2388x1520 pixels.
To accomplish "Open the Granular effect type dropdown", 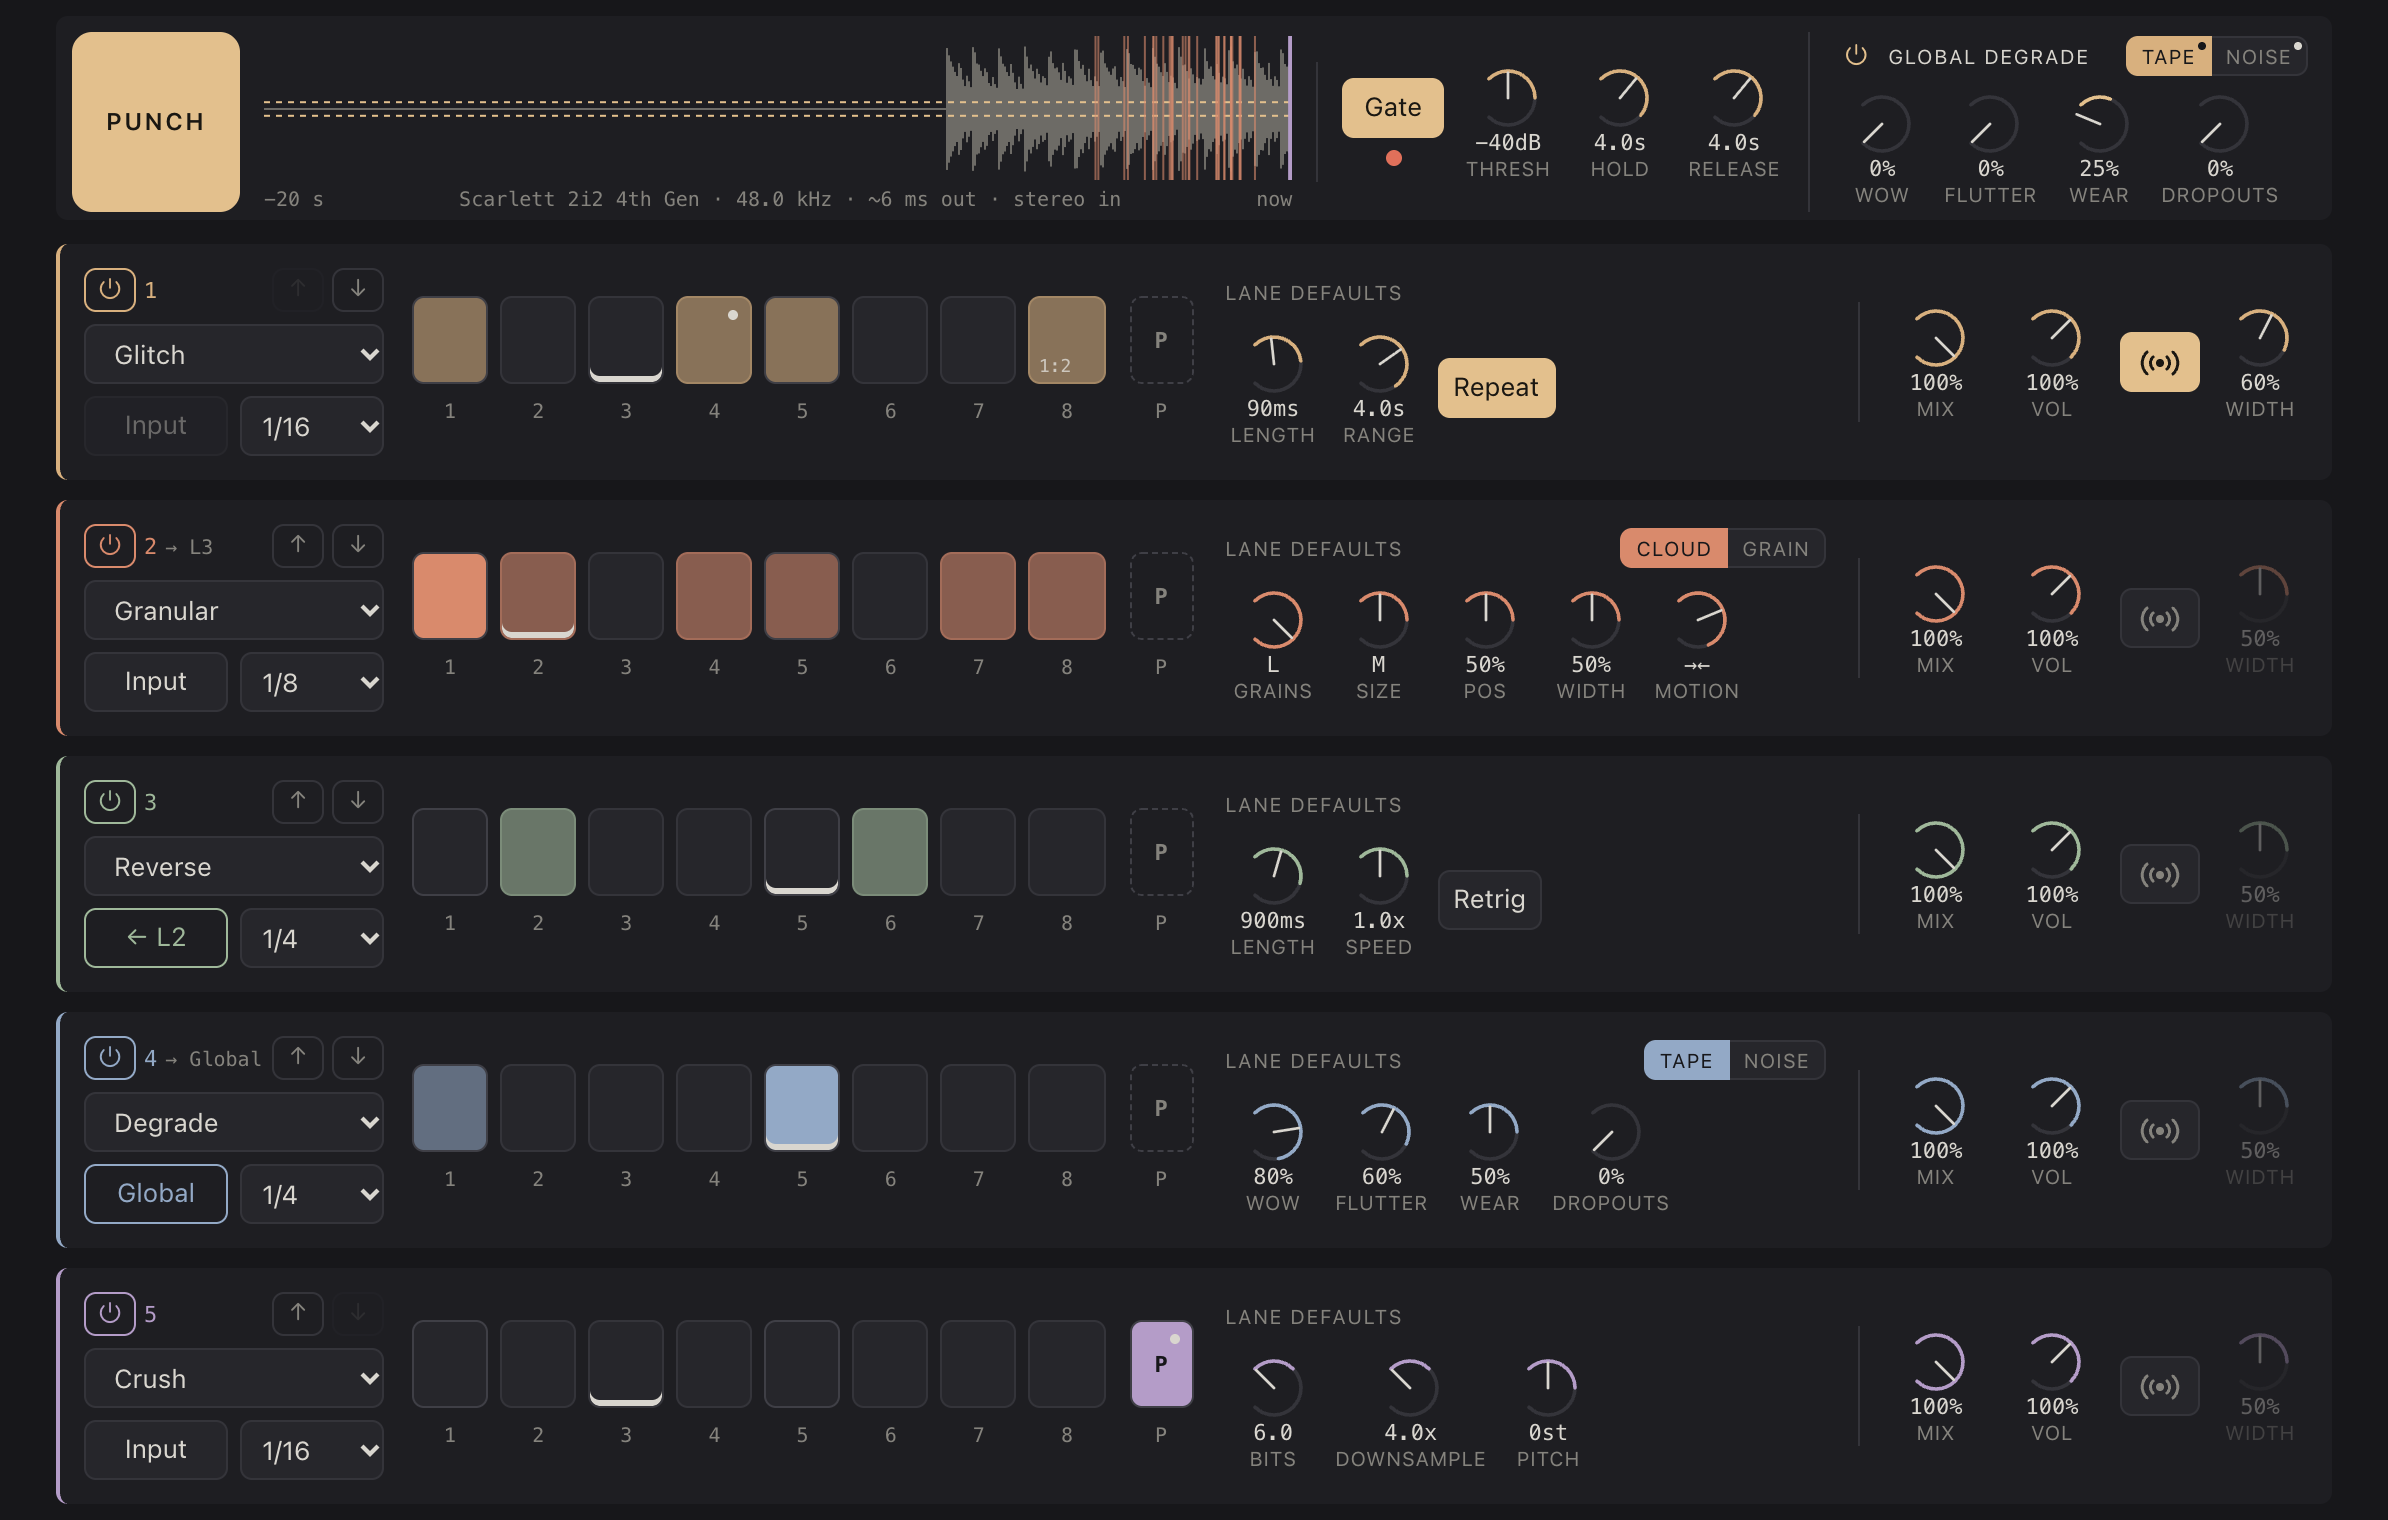I will pyautogui.click(x=234, y=610).
